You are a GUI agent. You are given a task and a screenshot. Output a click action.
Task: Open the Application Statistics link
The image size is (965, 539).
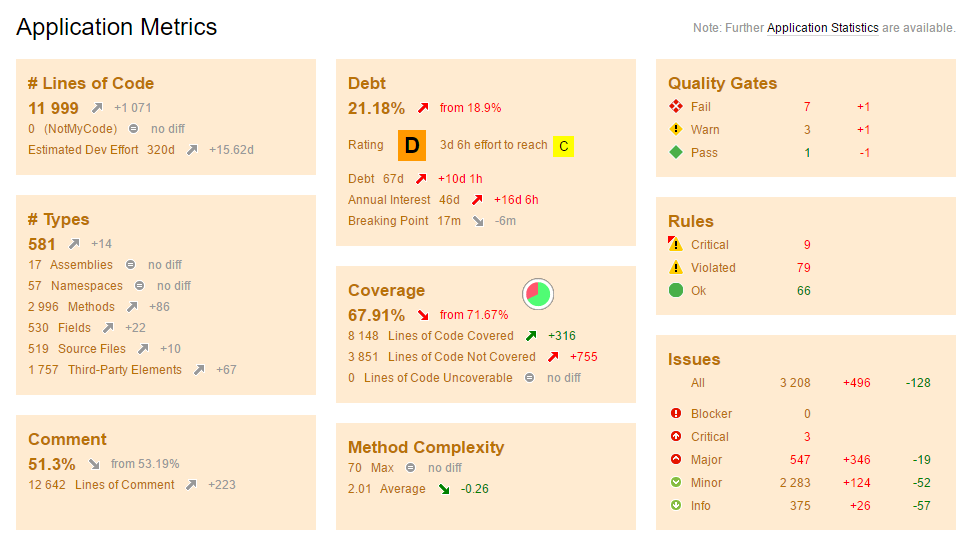[822, 28]
